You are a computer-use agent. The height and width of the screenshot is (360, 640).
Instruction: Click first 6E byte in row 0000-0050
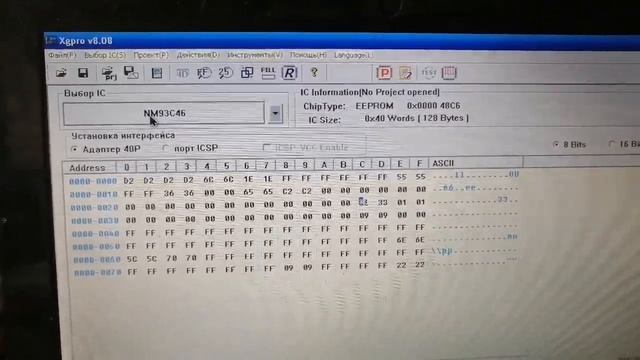(401, 240)
